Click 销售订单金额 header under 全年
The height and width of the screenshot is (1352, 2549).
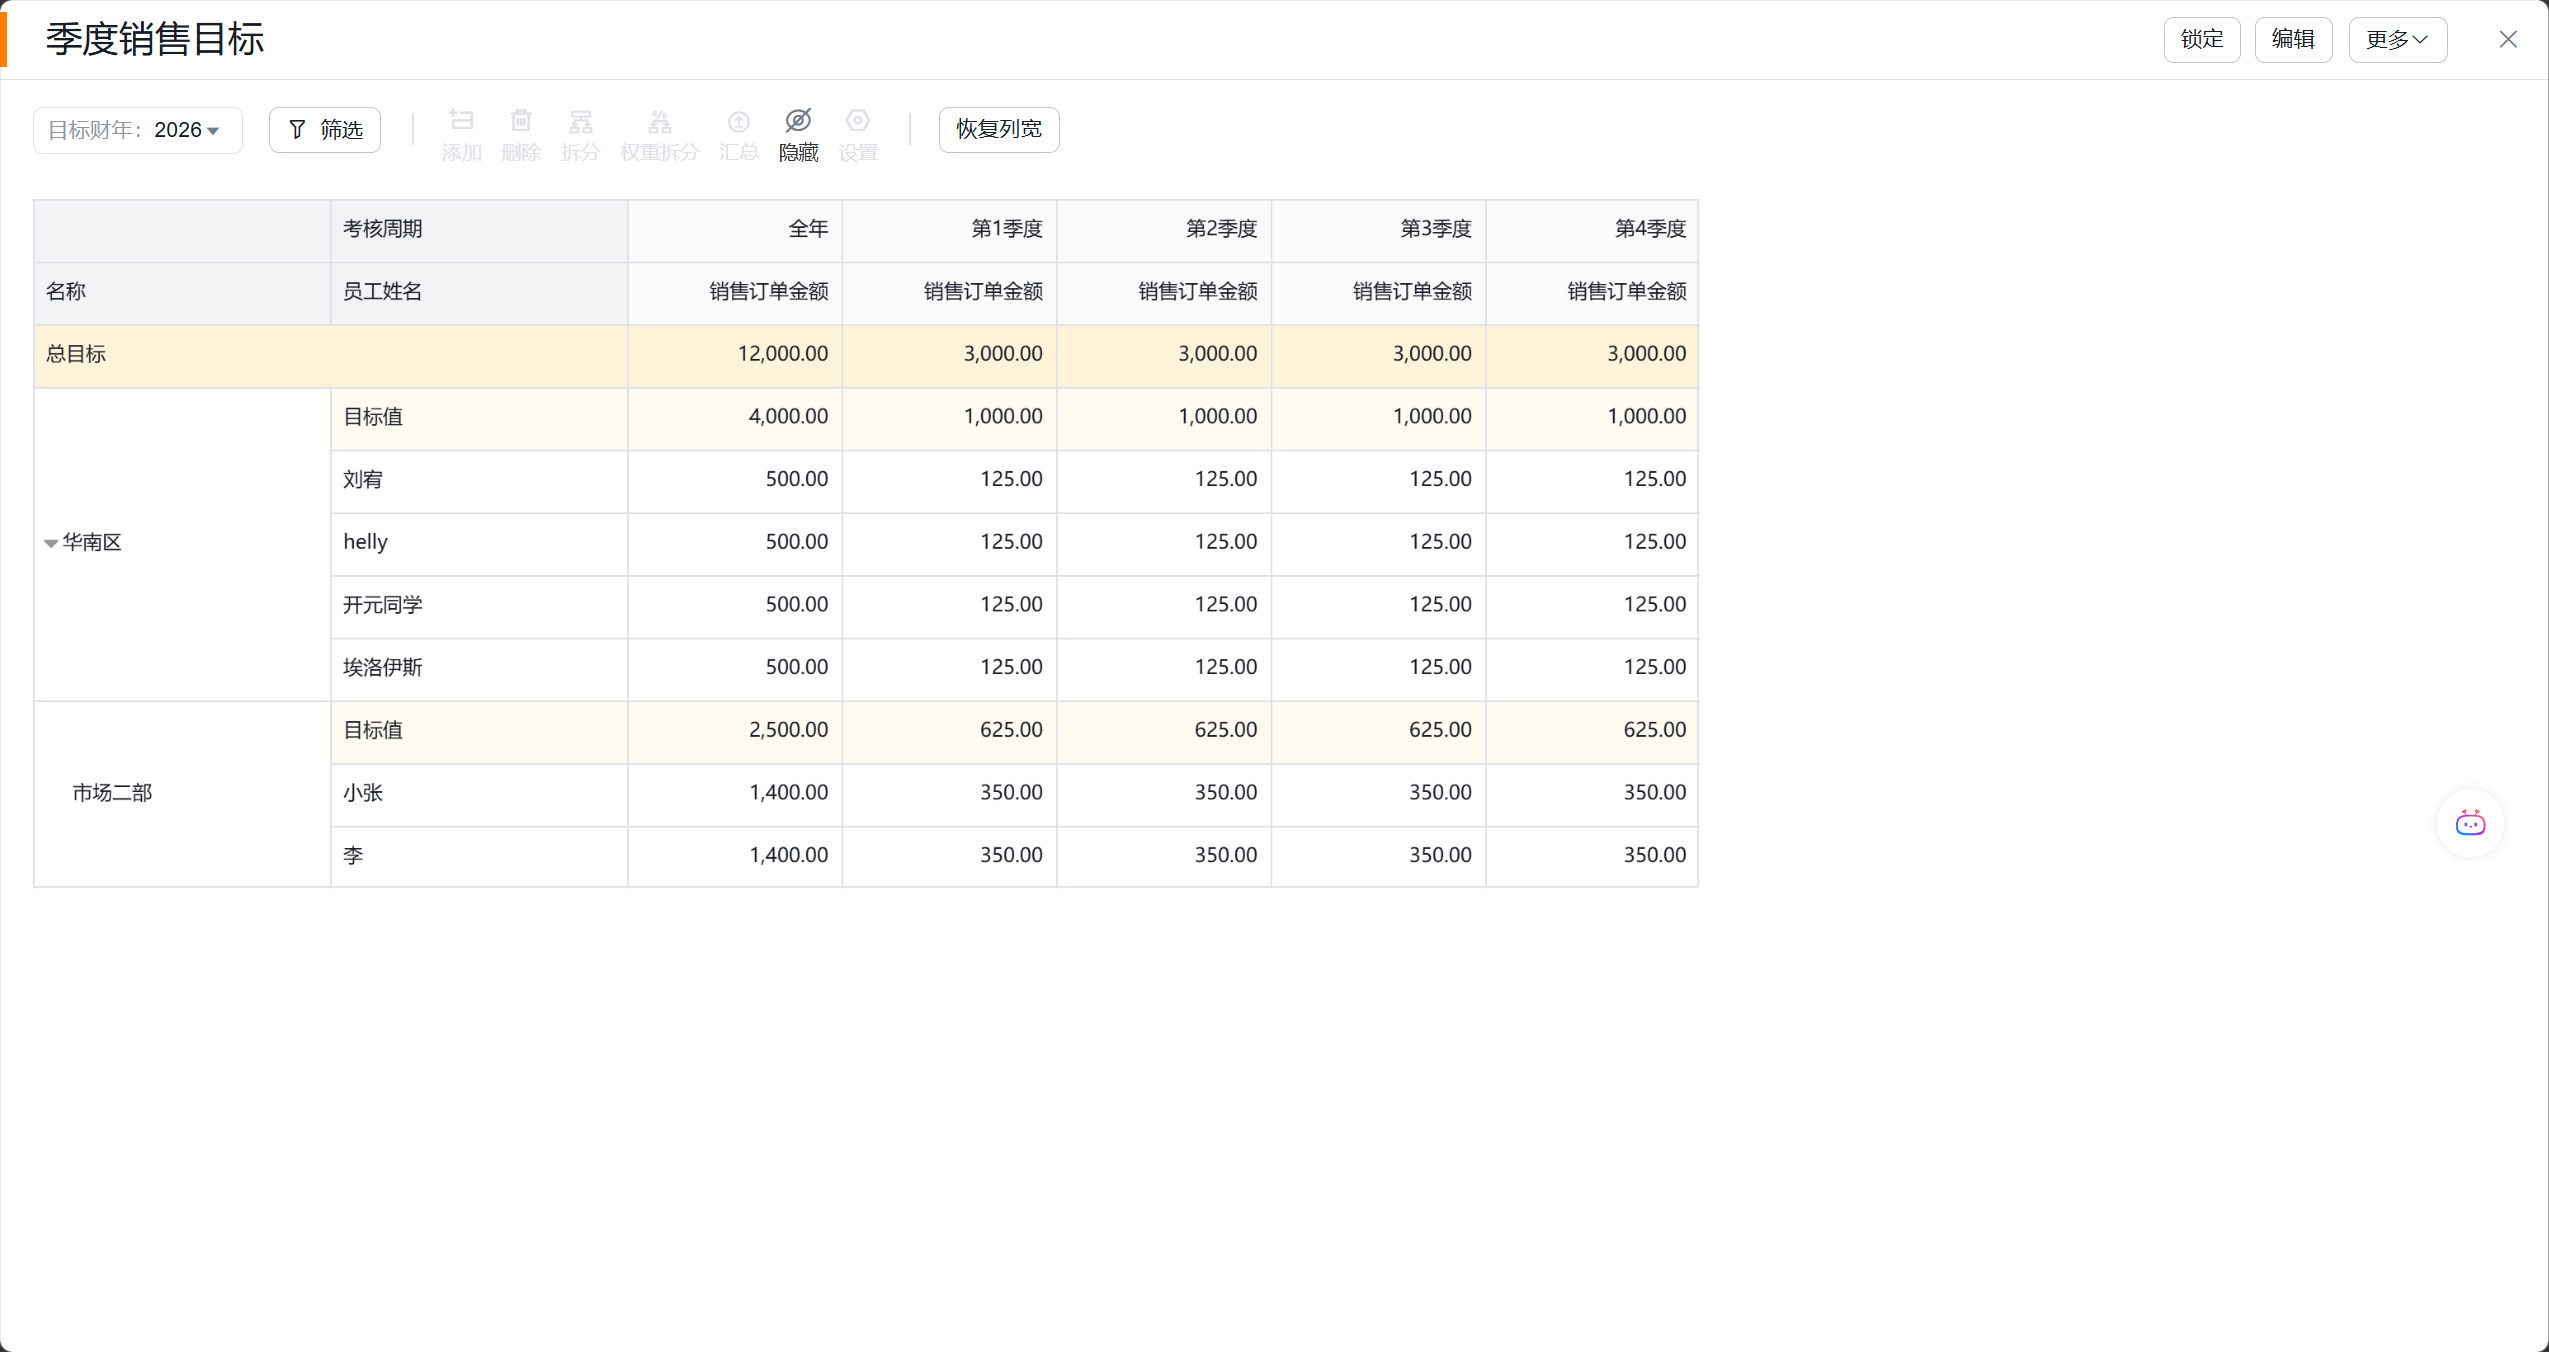click(735, 292)
